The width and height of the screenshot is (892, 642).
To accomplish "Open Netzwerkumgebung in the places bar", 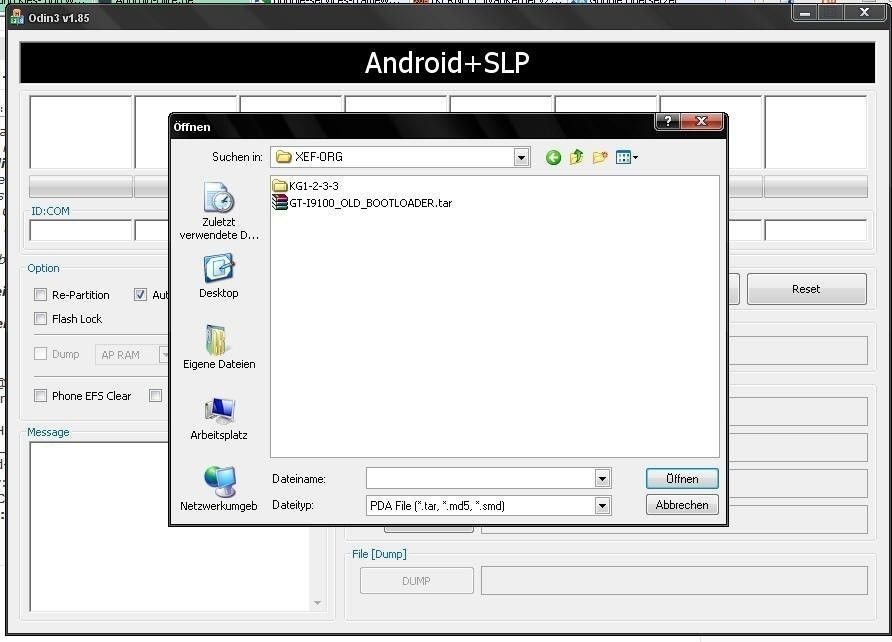I will 219,489.
